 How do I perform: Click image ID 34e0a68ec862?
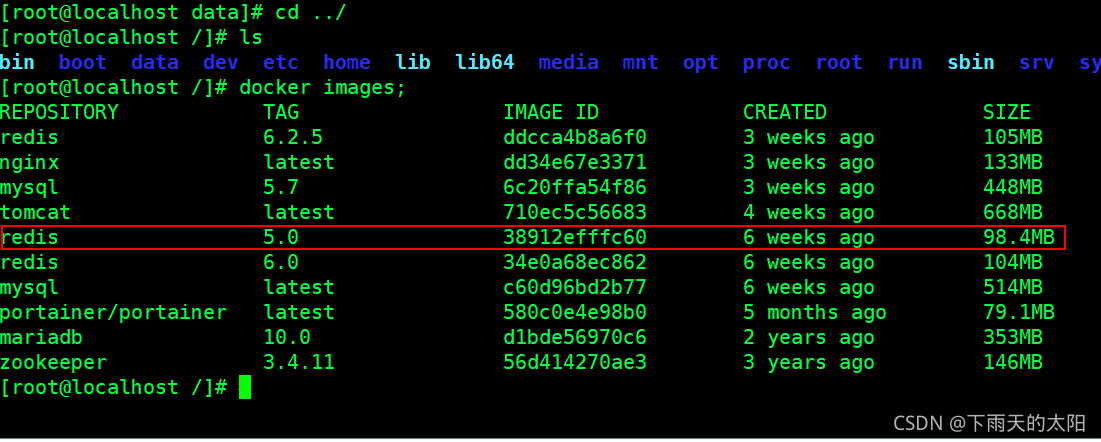pyautogui.click(x=574, y=263)
